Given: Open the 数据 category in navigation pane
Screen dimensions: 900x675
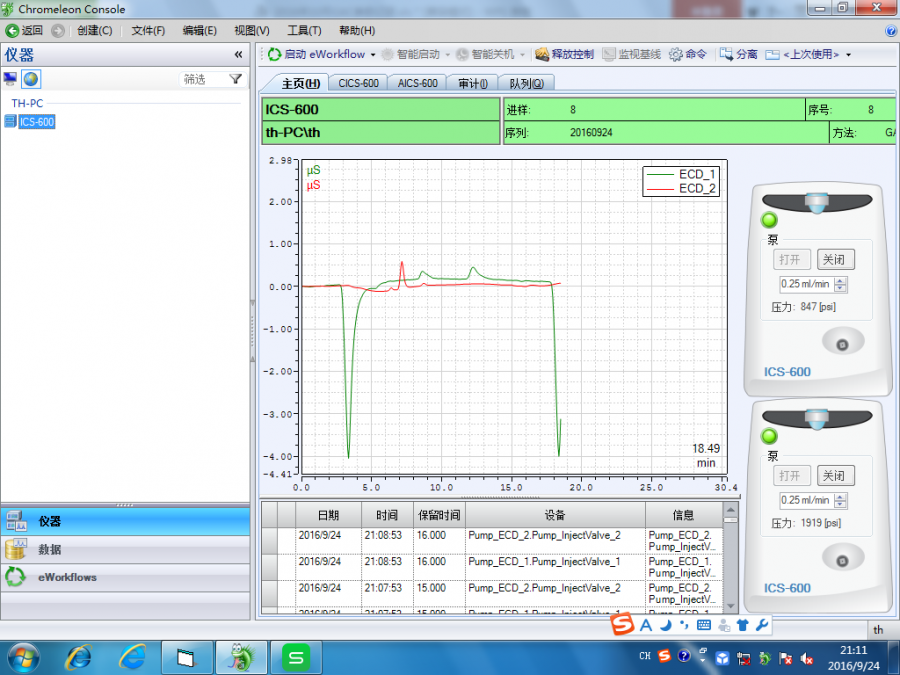Looking at the screenshot, I should (x=125, y=549).
